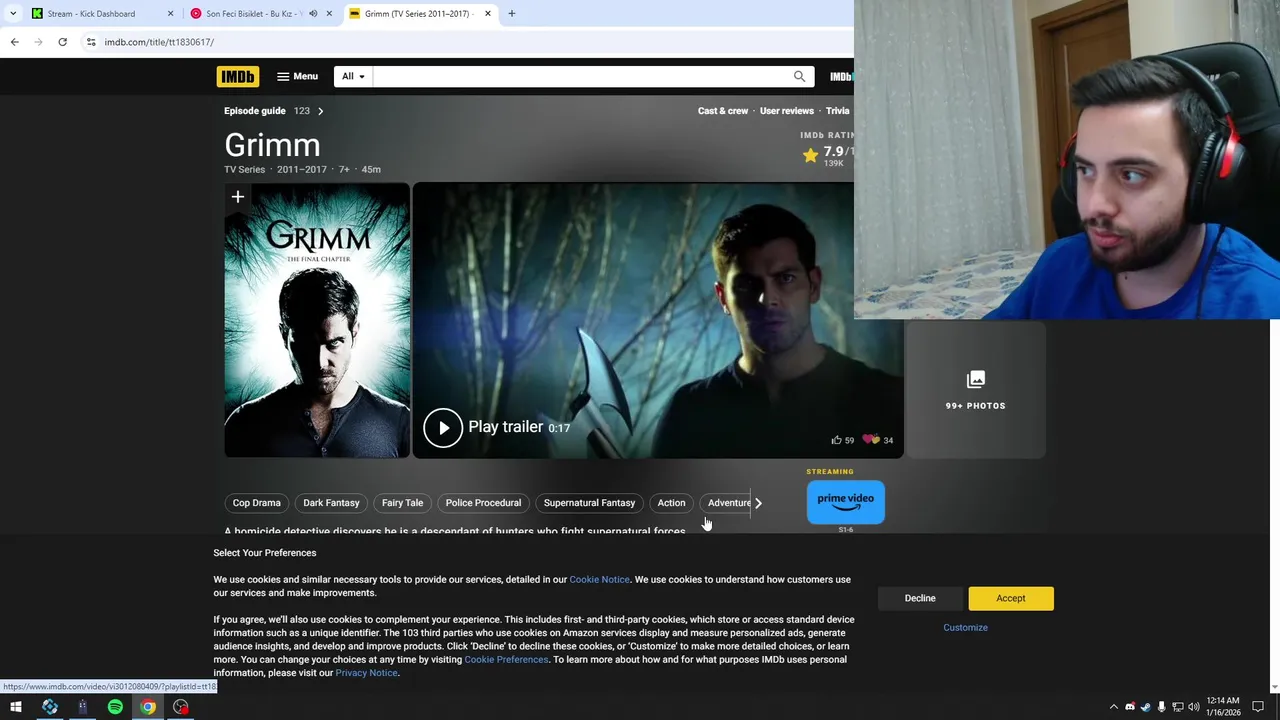Show more genres with right chevron
The image size is (1280, 720).
(758, 503)
